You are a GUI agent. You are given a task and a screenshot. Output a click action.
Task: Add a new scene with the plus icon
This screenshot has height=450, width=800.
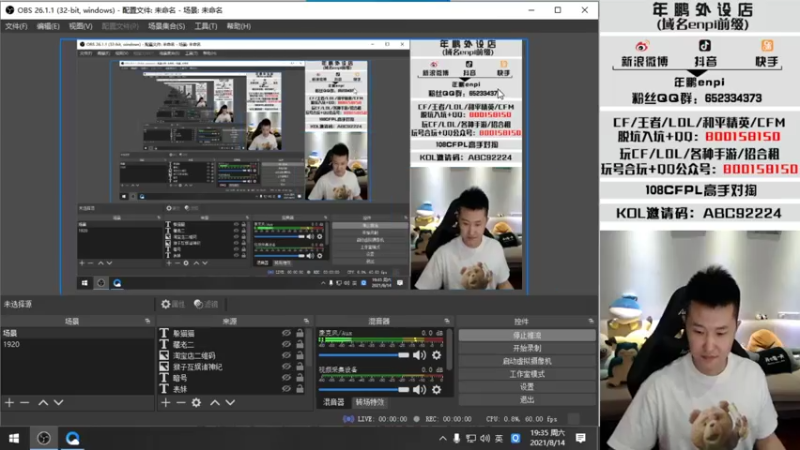9,403
